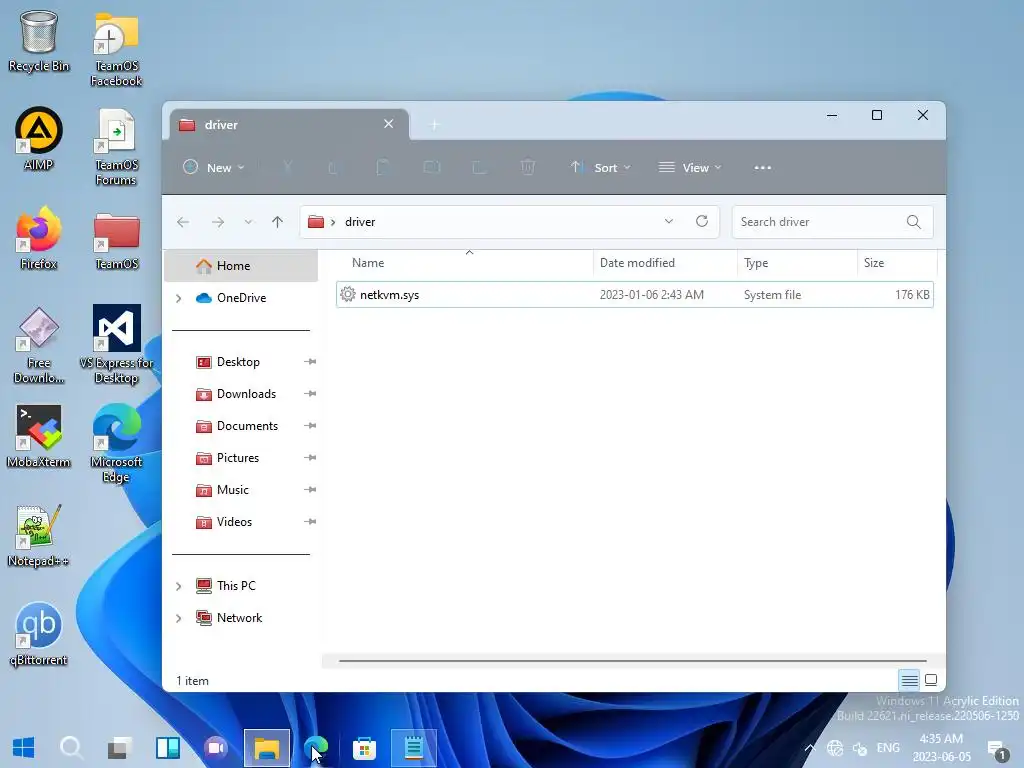
Task: Click the search magnifier icon
Action: pos(914,222)
